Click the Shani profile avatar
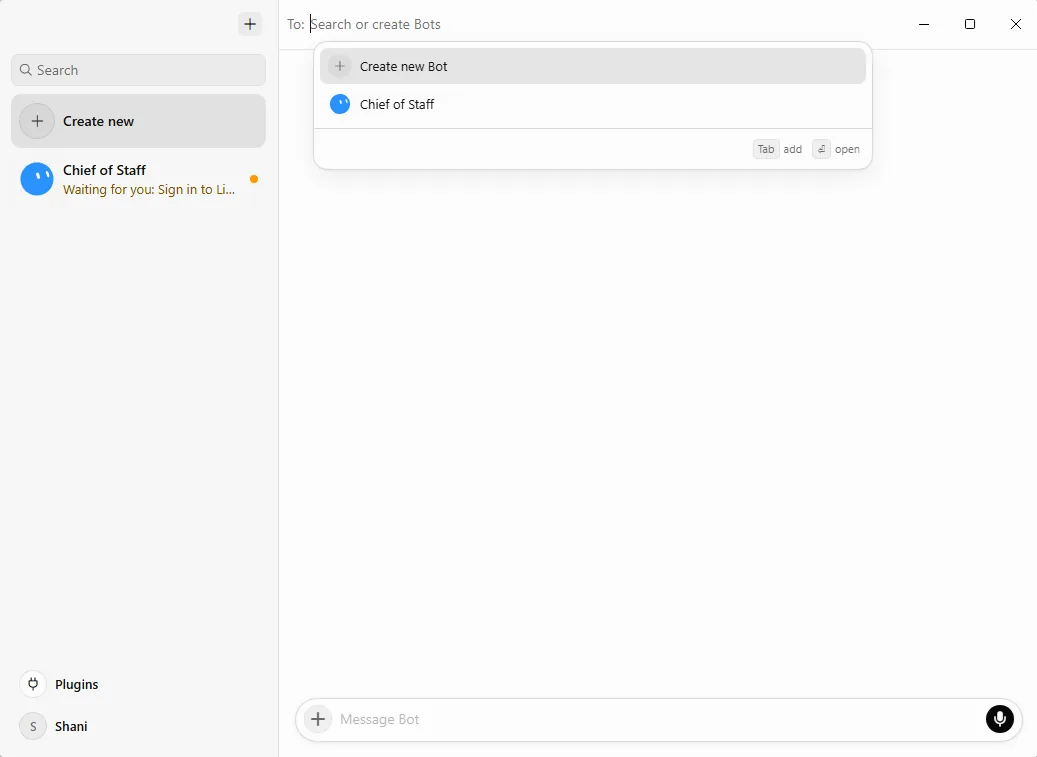1037x757 pixels. (x=33, y=726)
